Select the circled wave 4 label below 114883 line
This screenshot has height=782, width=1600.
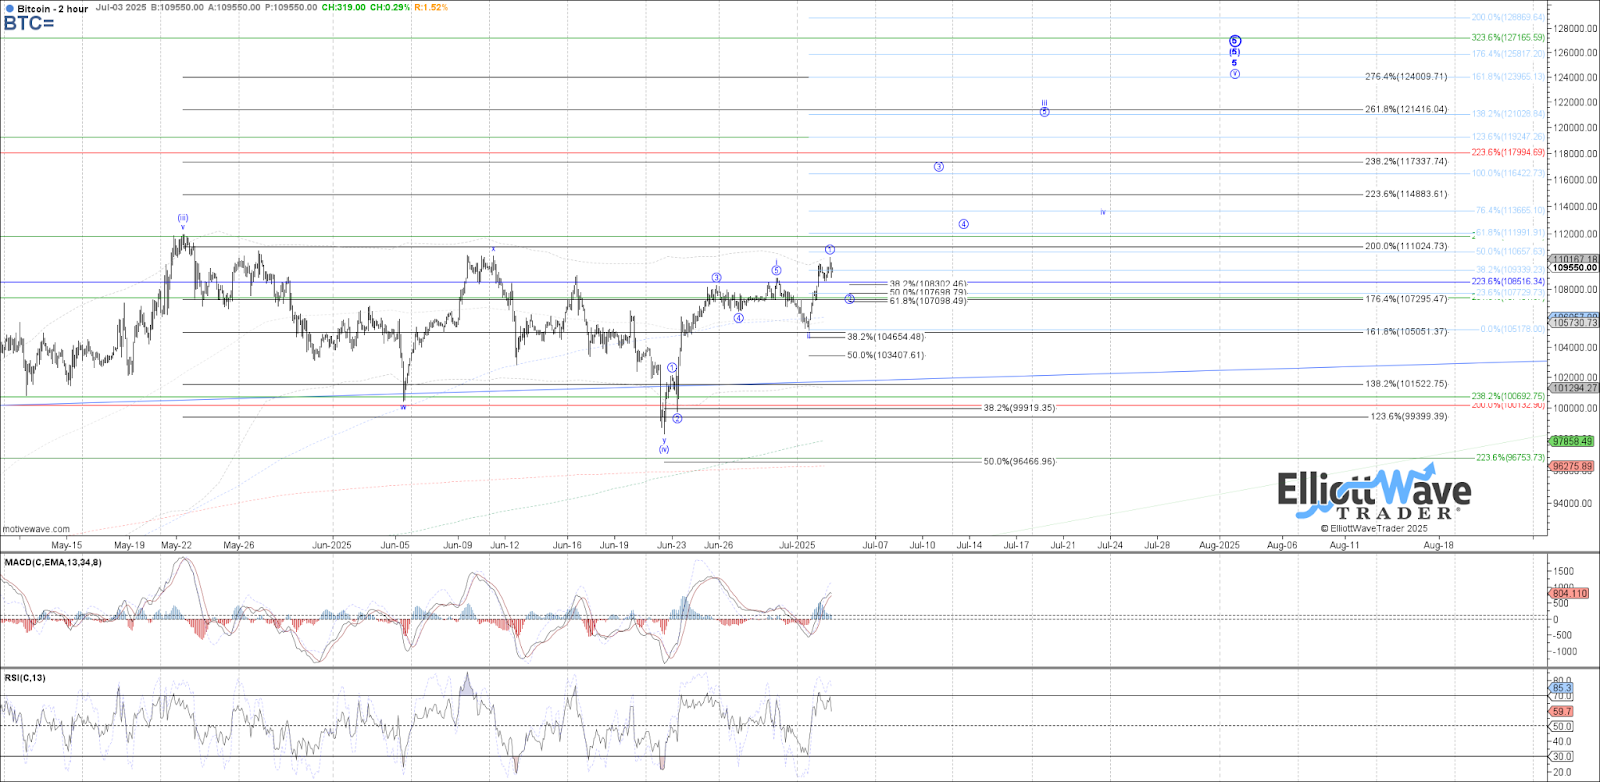(963, 224)
